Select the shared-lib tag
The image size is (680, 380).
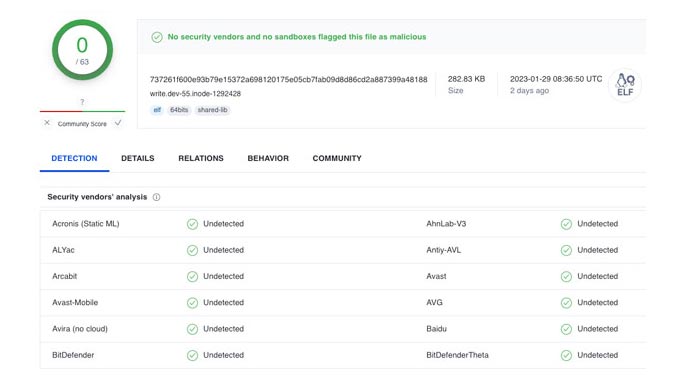coord(212,110)
